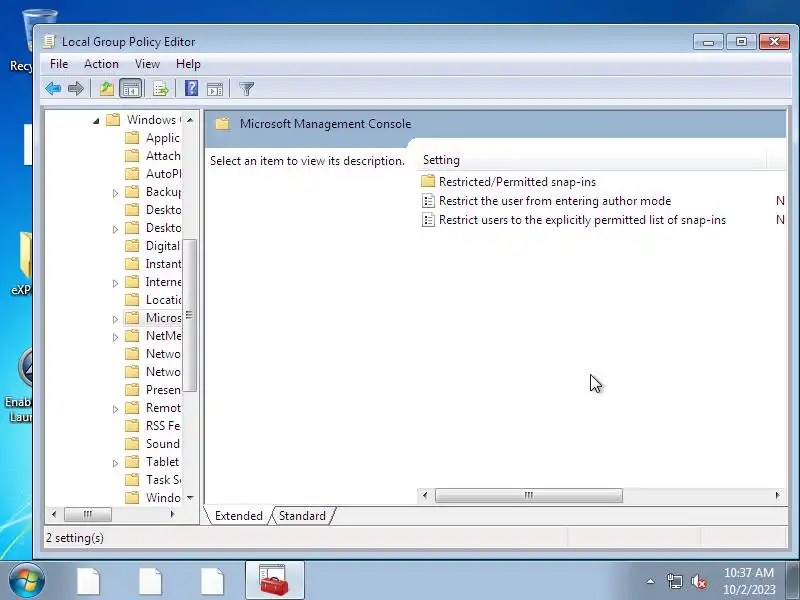Expand the Backup folder node

click(x=115, y=193)
